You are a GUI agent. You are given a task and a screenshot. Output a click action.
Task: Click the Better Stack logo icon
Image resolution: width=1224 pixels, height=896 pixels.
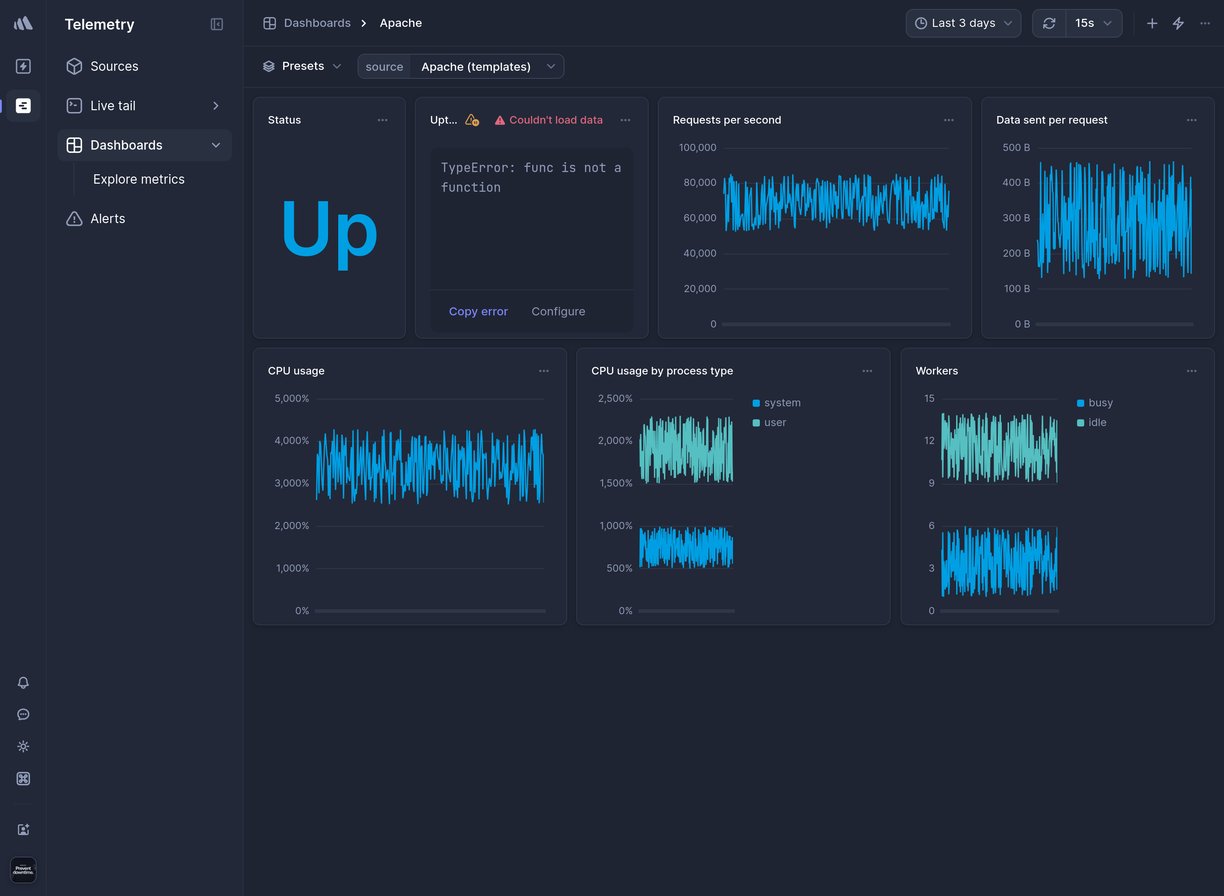point(23,23)
